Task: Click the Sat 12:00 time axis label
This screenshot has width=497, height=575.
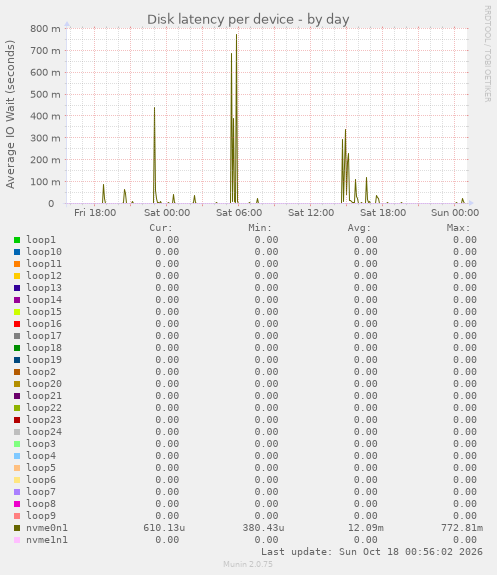Action: pos(311,213)
